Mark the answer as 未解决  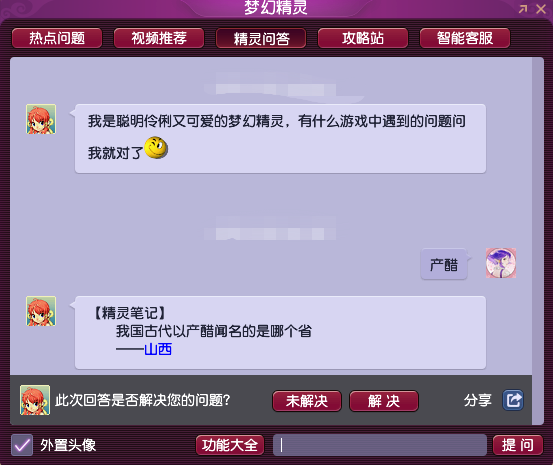(x=307, y=401)
